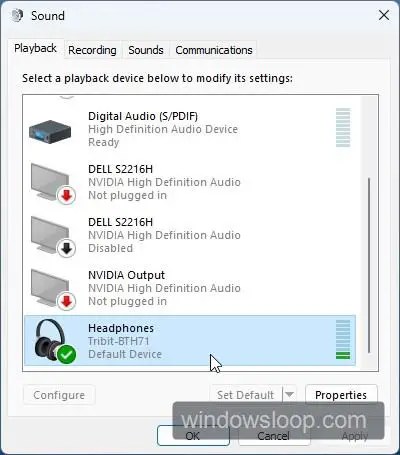Click the Set Default button
Viewport: 400px width, 455px height.
246,395
